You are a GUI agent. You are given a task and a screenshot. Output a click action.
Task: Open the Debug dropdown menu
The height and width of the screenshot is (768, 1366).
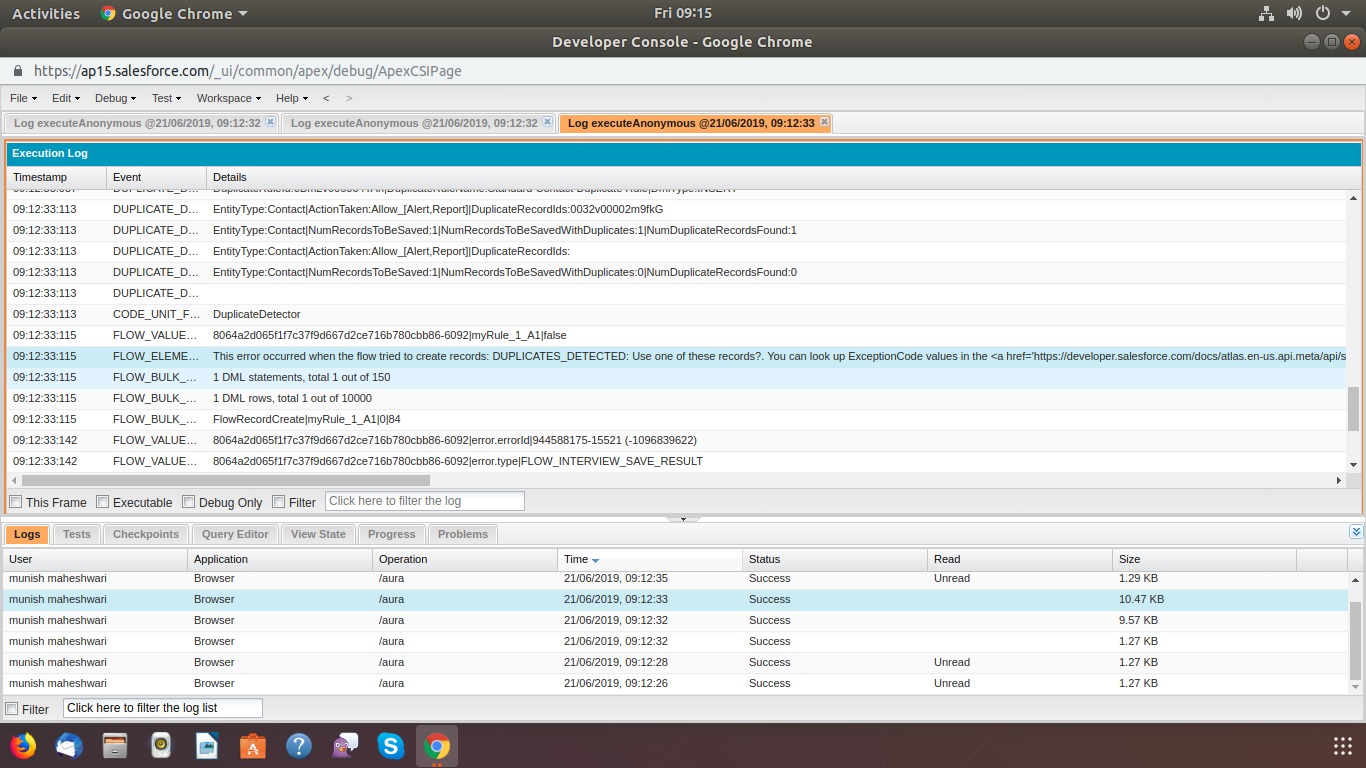click(x=116, y=98)
